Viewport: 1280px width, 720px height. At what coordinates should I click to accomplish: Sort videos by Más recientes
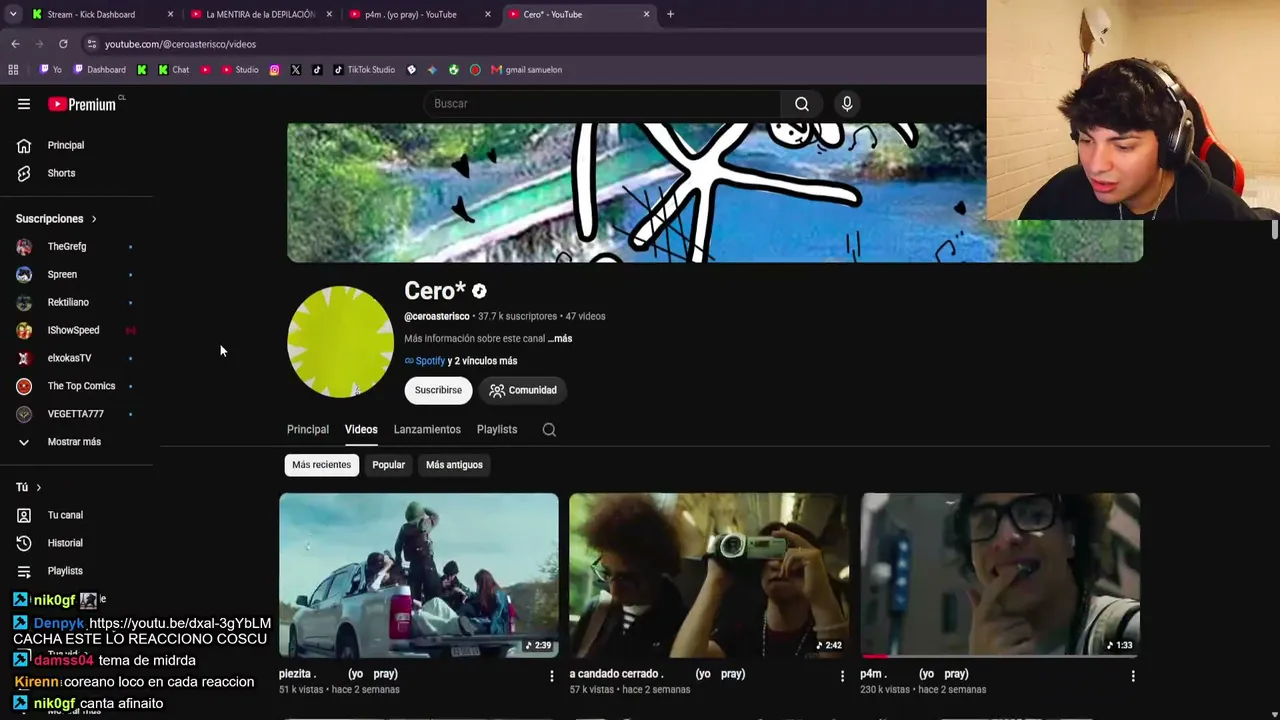point(322,465)
